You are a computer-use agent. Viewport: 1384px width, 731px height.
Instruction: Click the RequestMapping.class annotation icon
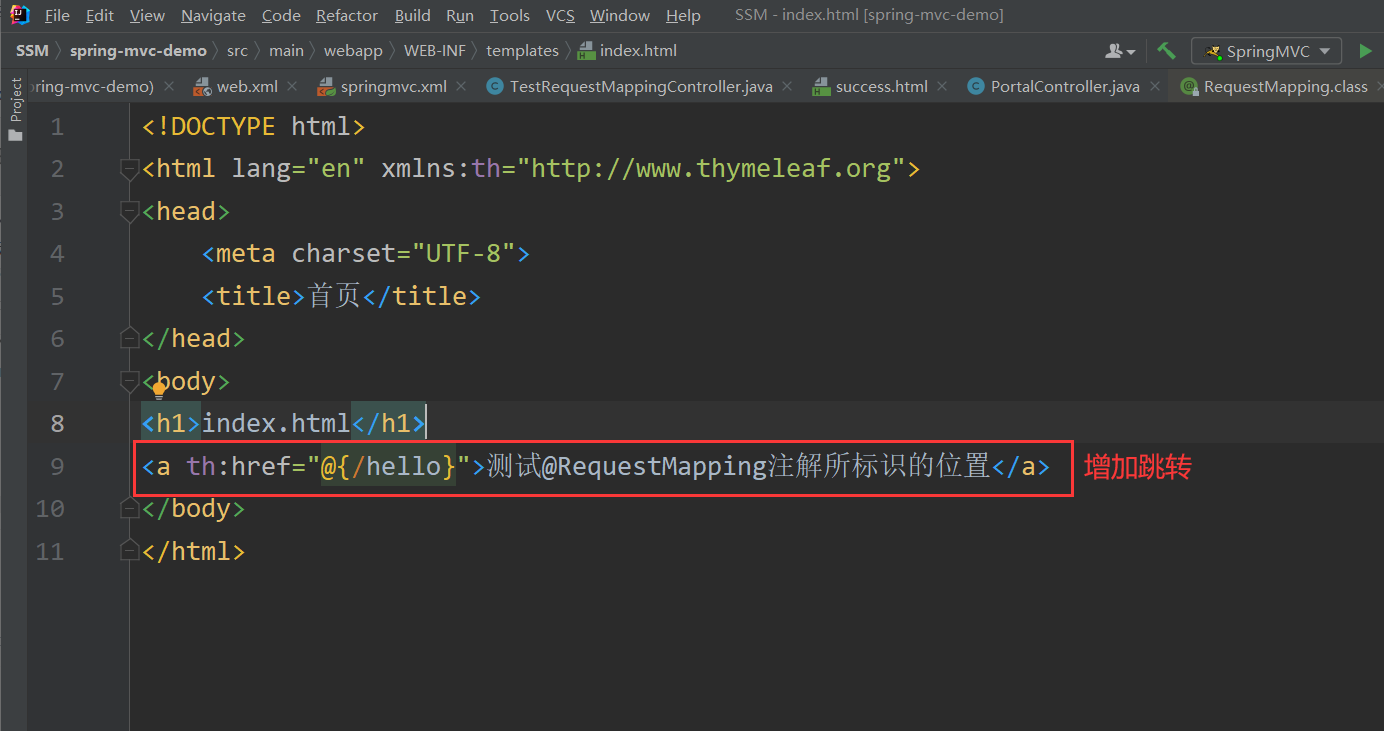pos(1189,87)
